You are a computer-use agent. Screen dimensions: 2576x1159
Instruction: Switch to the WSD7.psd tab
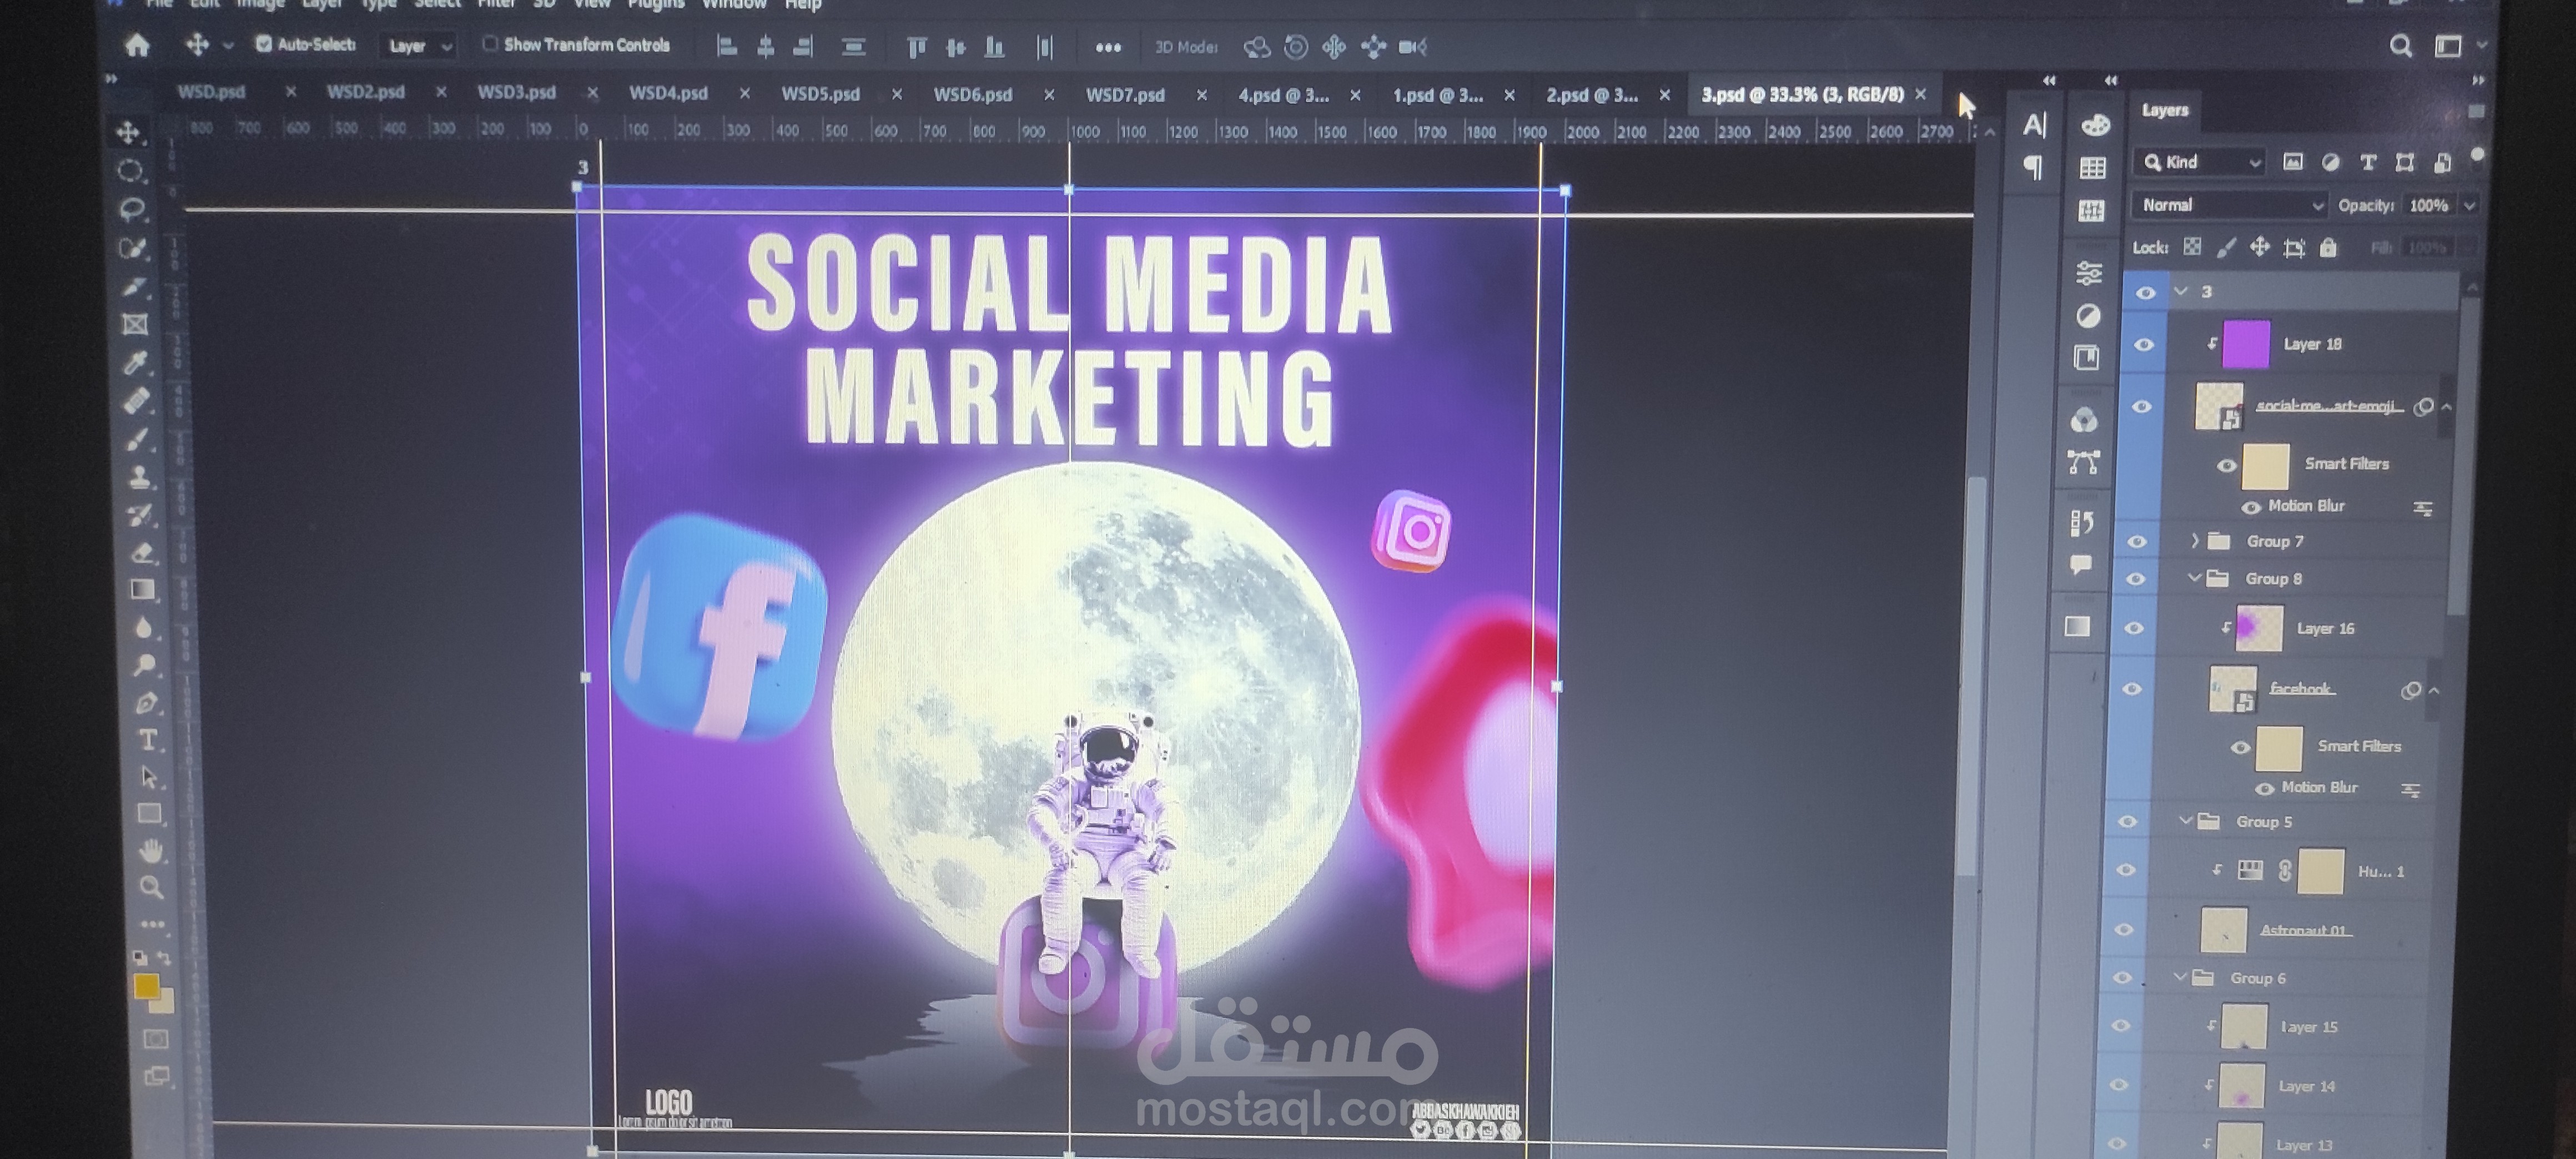1125,95
